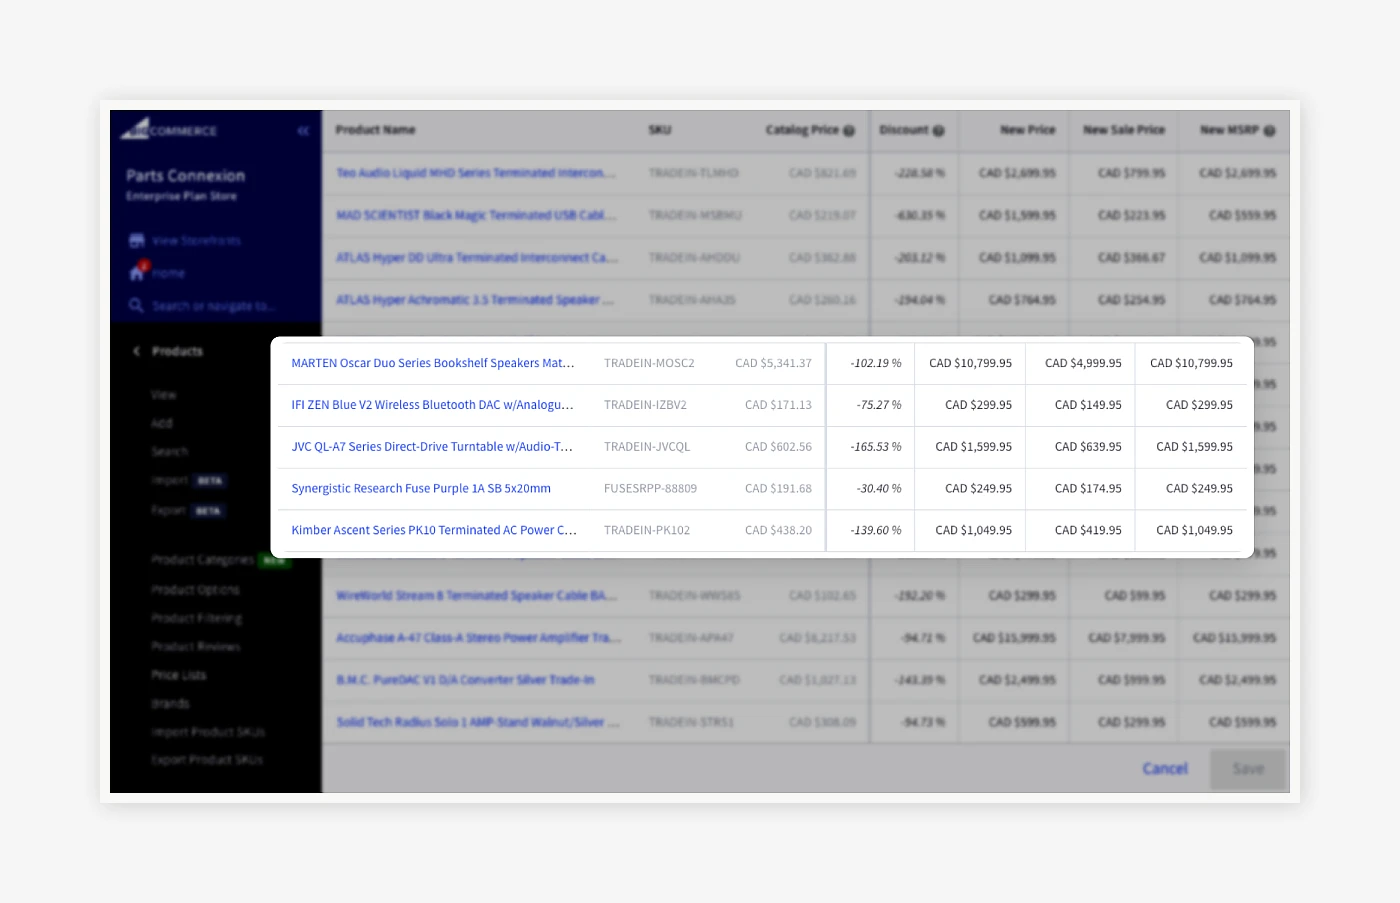
Task: Open Import Product SKUs in sidebar
Action: (208, 732)
